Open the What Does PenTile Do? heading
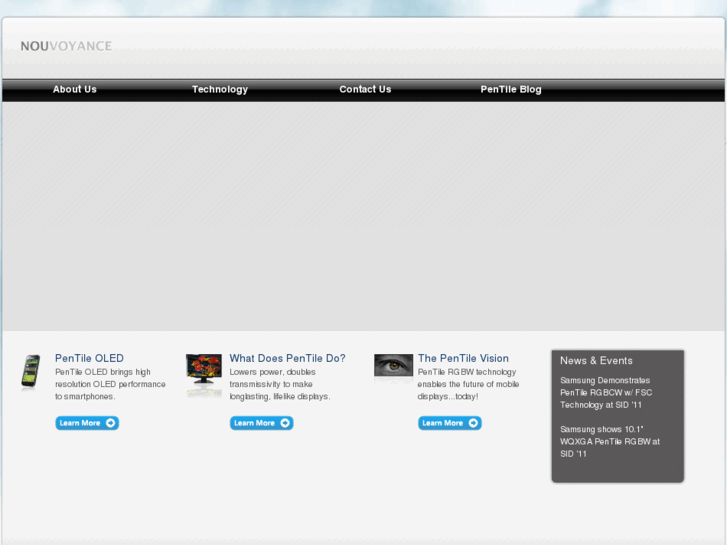727x545 pixels. [x=287, y=358]
